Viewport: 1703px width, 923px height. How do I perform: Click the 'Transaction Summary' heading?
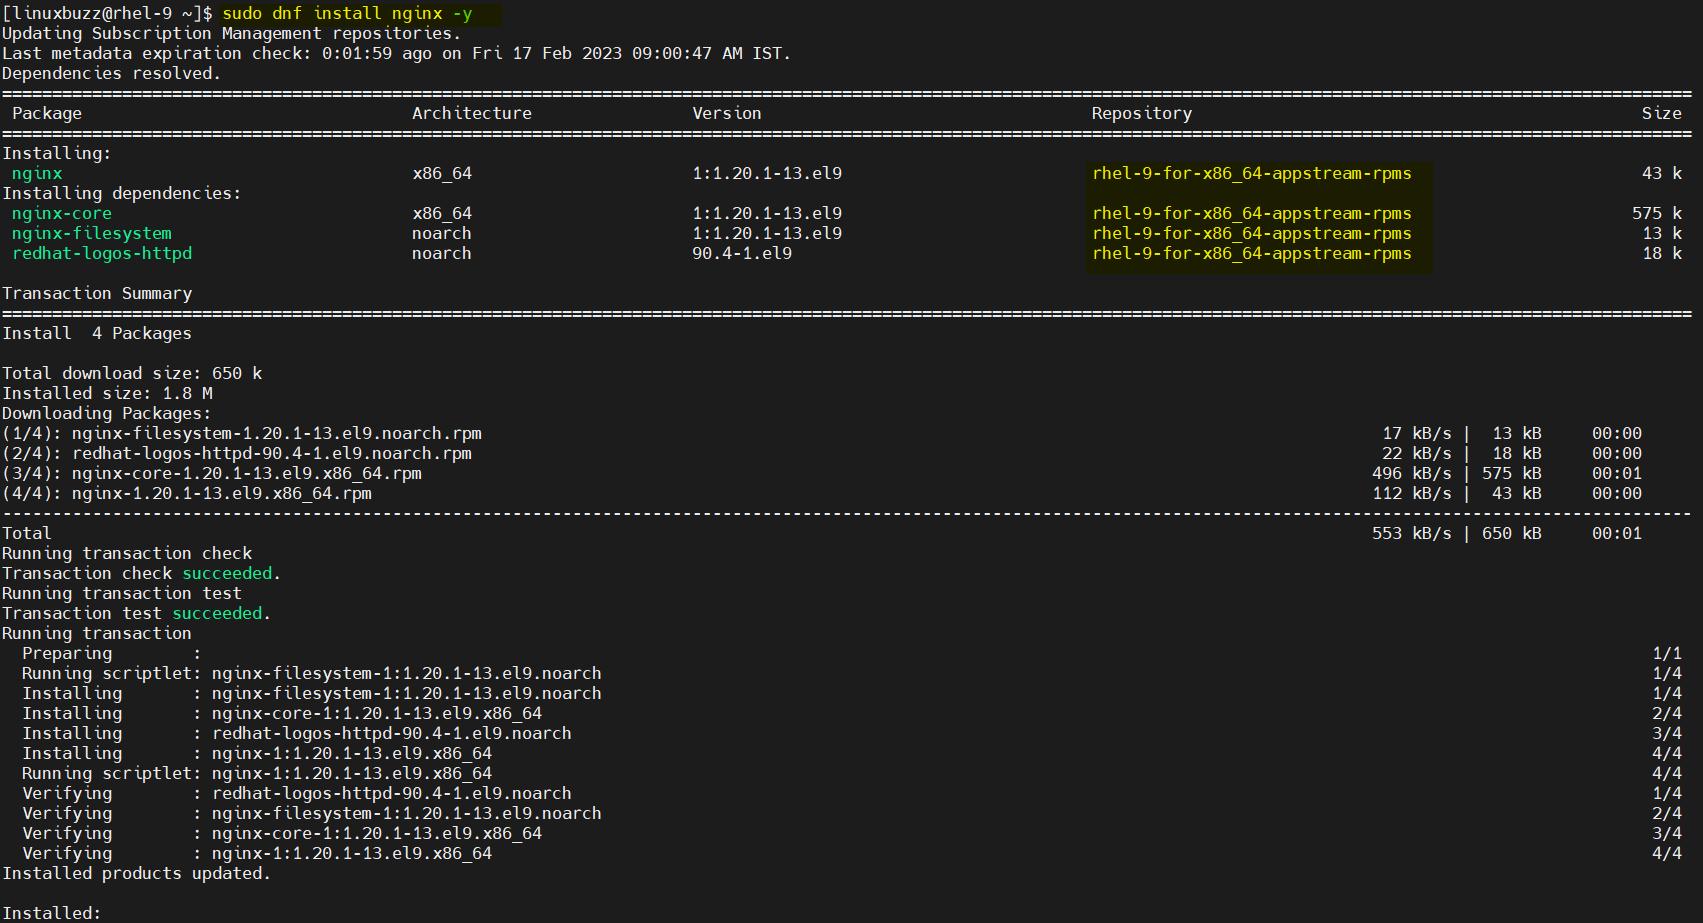[x=97, y=293]
